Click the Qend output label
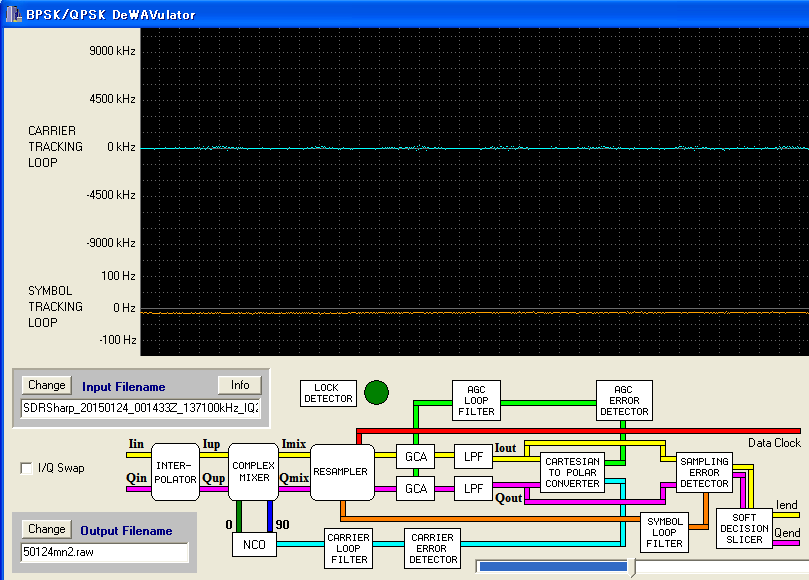The image size is (809, 580). [787, 533]
